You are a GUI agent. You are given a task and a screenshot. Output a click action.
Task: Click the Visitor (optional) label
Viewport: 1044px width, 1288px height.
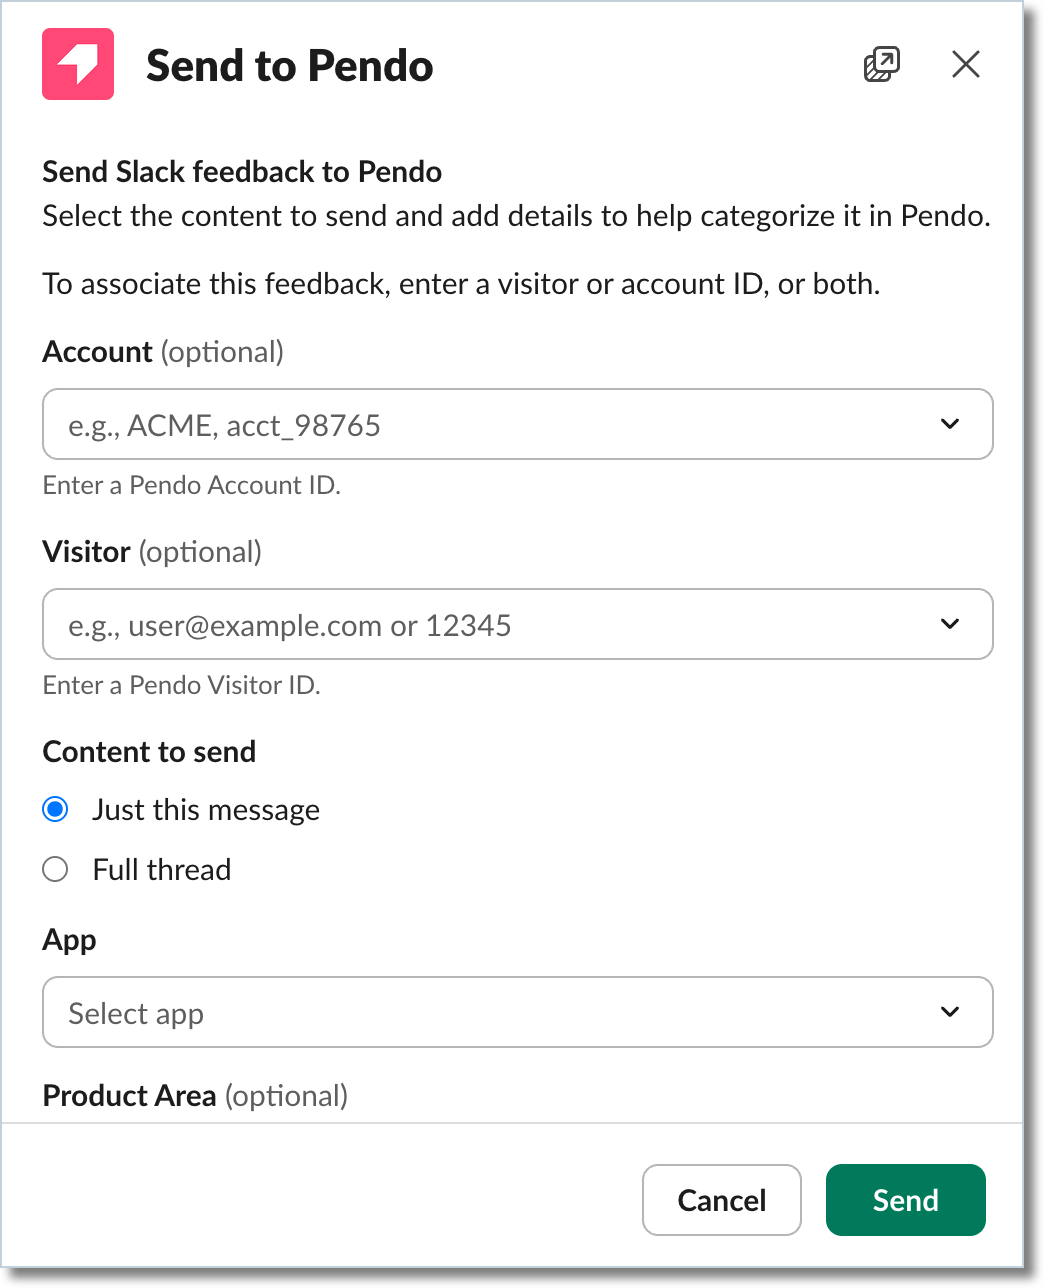(x=152, y=552)
